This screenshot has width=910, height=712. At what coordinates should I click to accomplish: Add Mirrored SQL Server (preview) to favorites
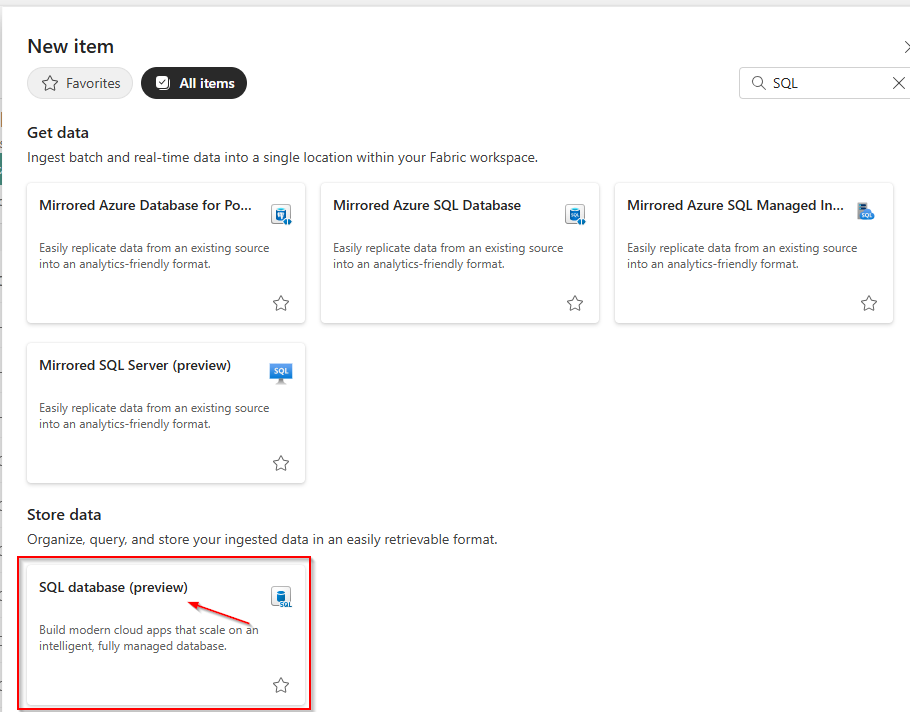pos(281,463)
